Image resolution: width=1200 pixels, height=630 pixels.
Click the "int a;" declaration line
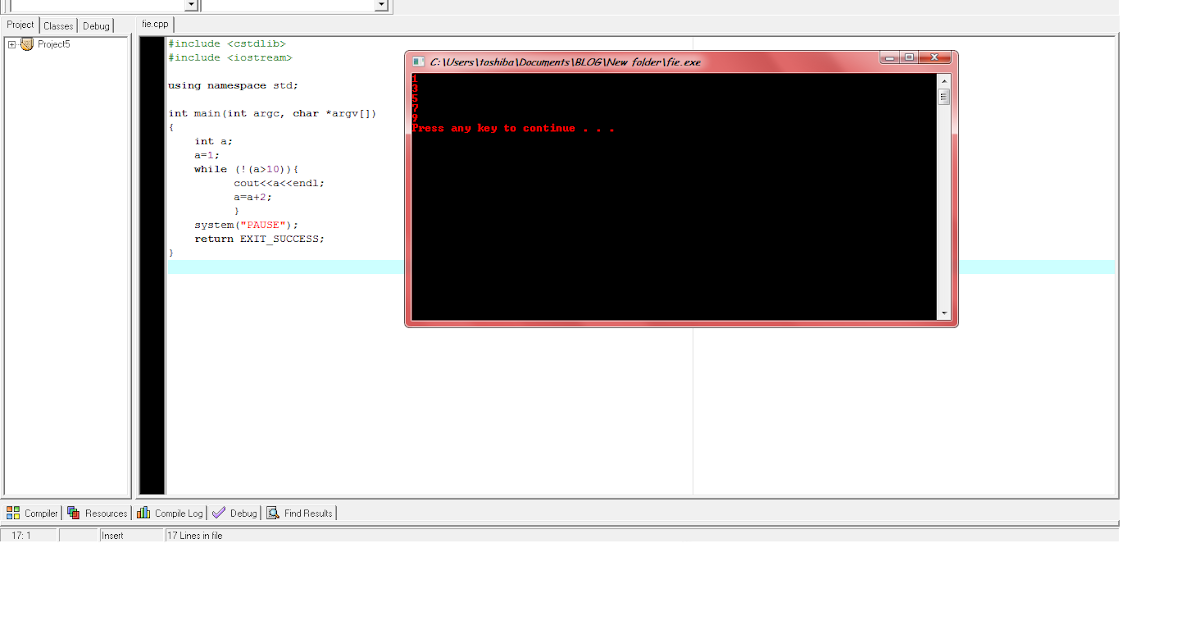(x=214, y=142)
